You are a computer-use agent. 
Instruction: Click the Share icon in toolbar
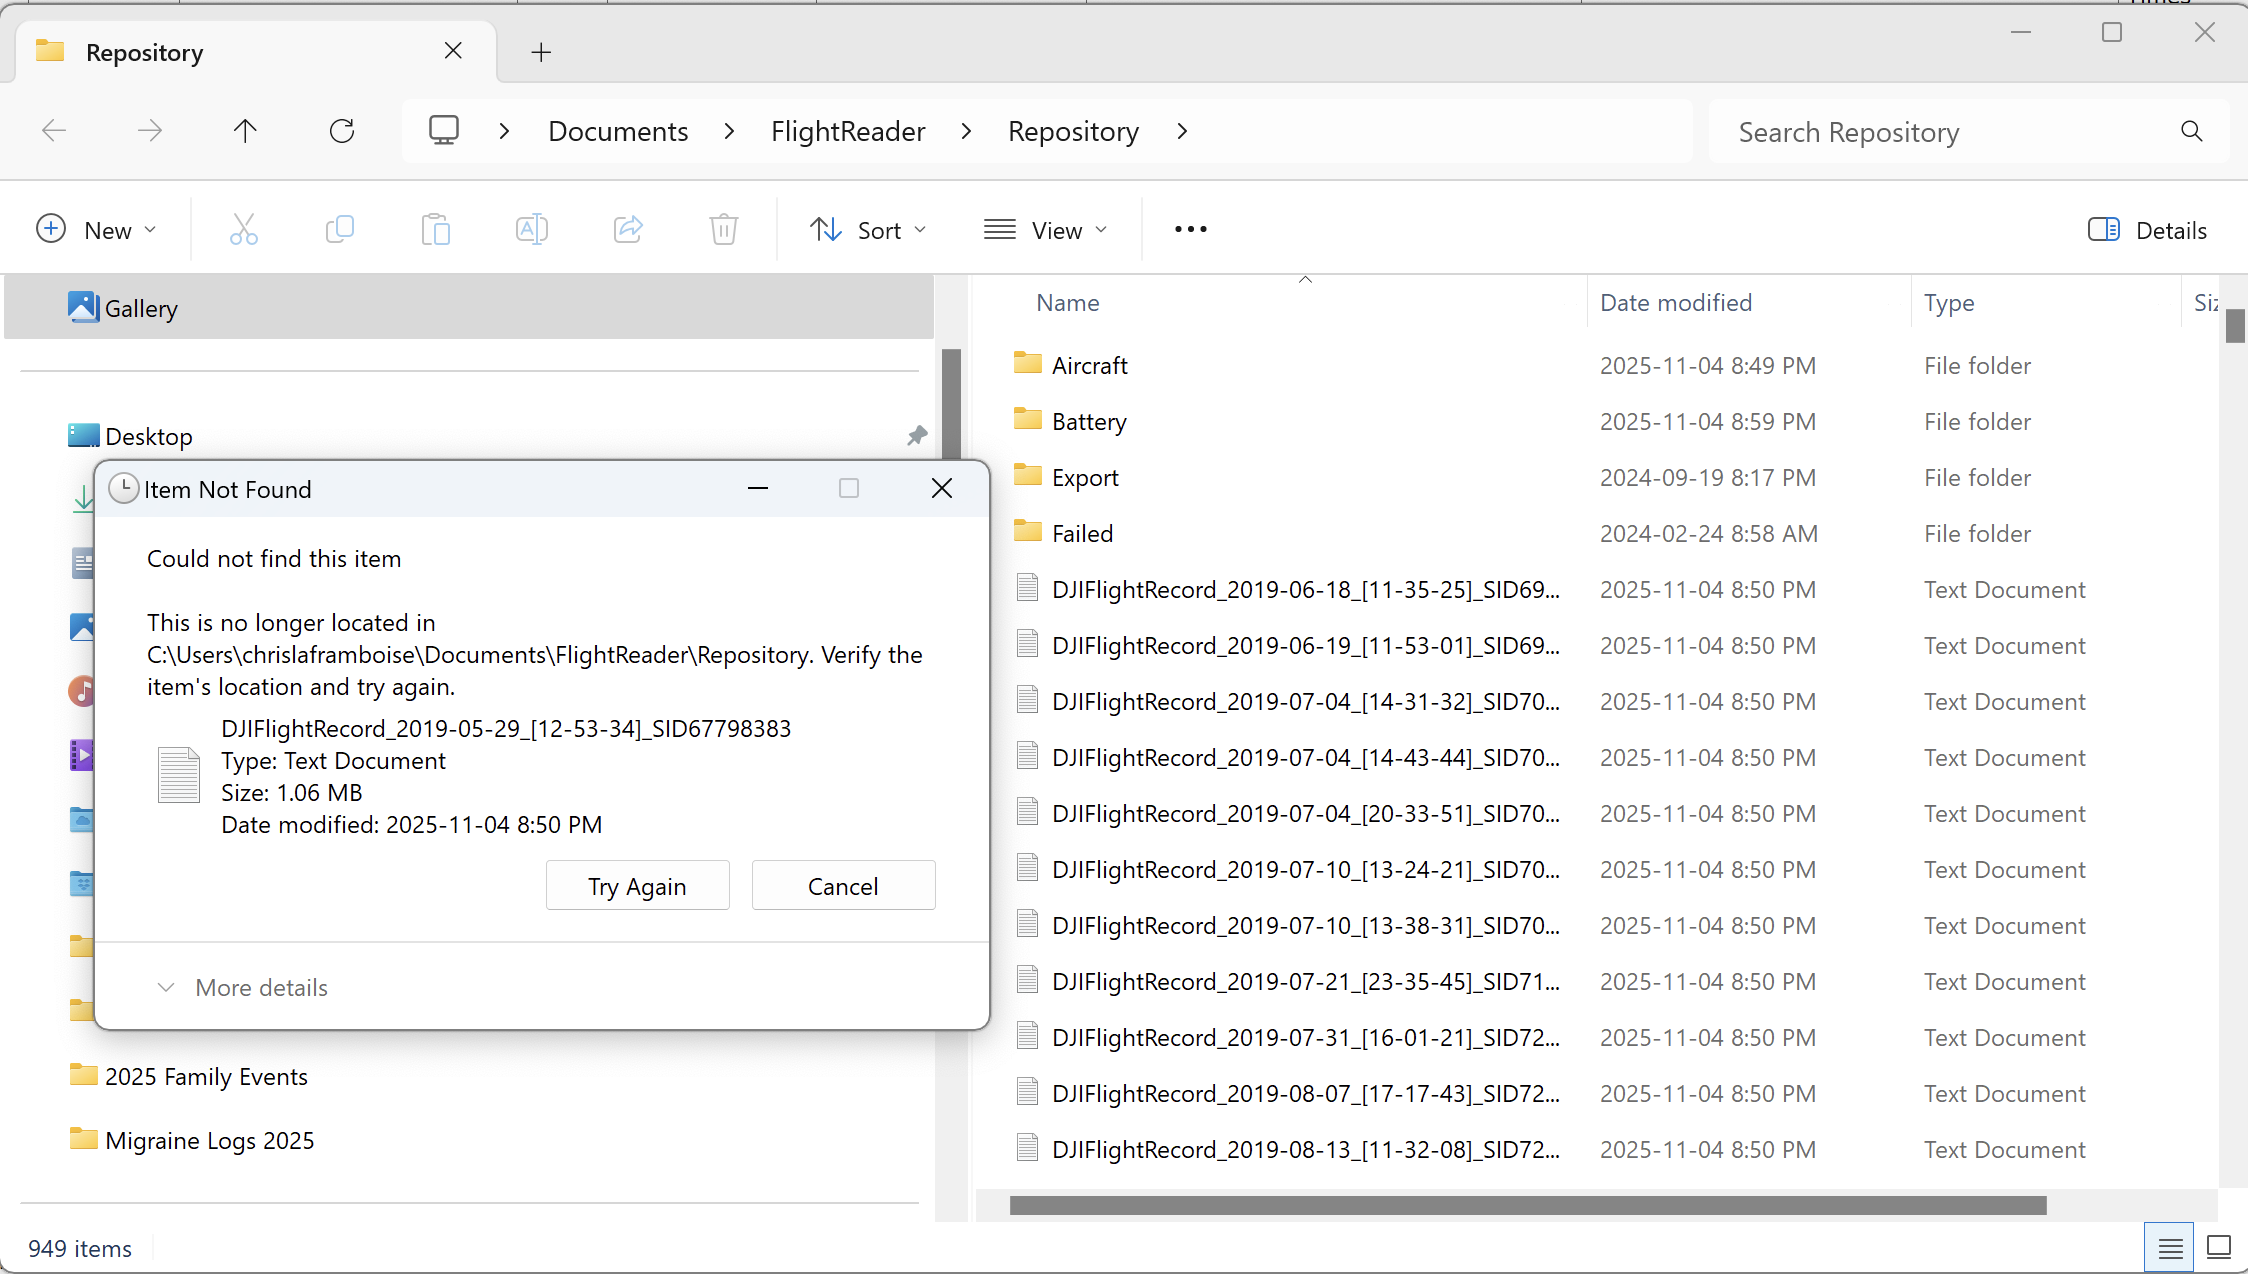pyautogui.click(x=627, y=230)
